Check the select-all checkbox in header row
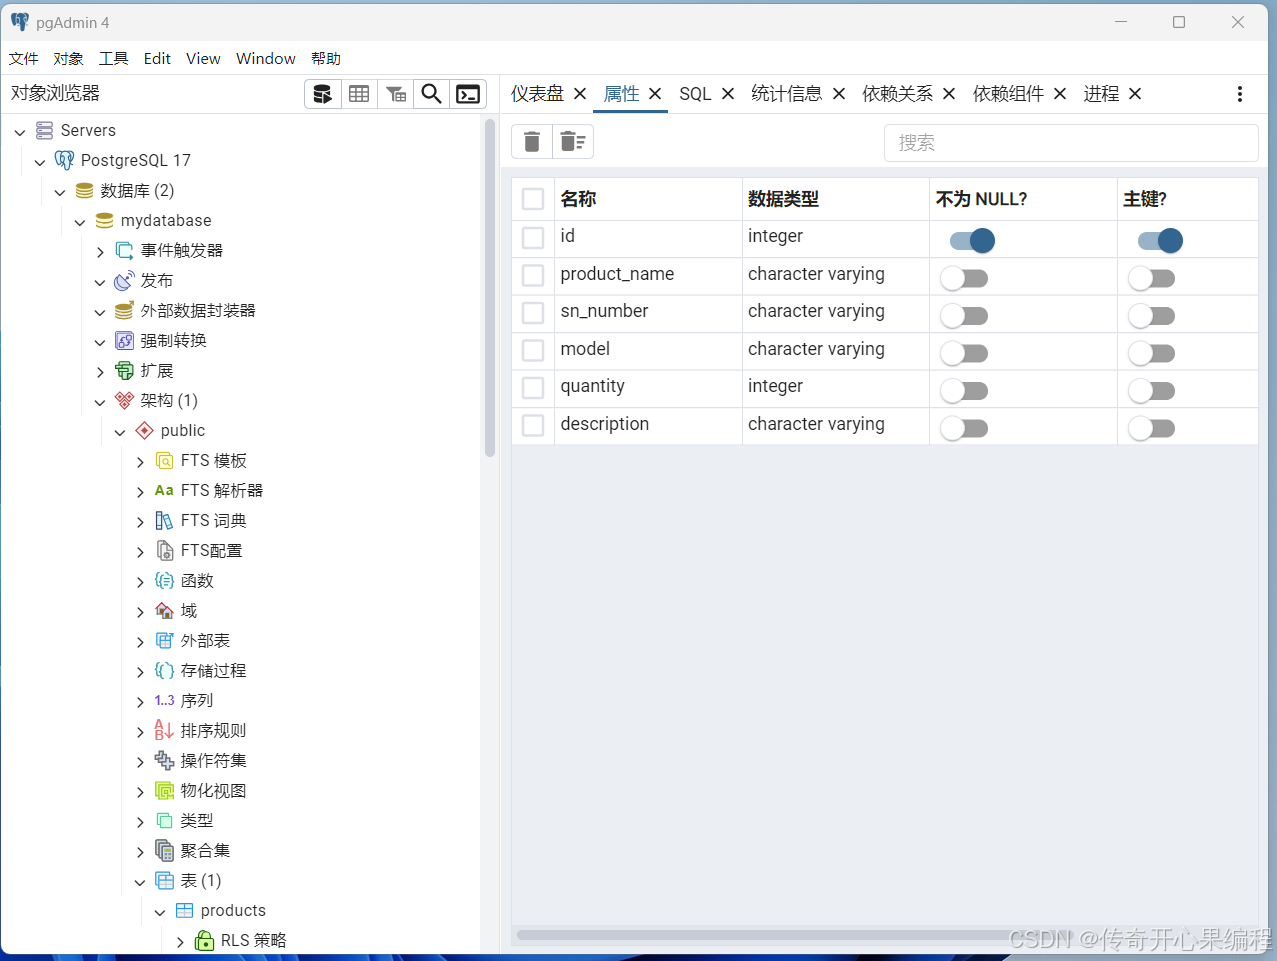 click(533, 199)
